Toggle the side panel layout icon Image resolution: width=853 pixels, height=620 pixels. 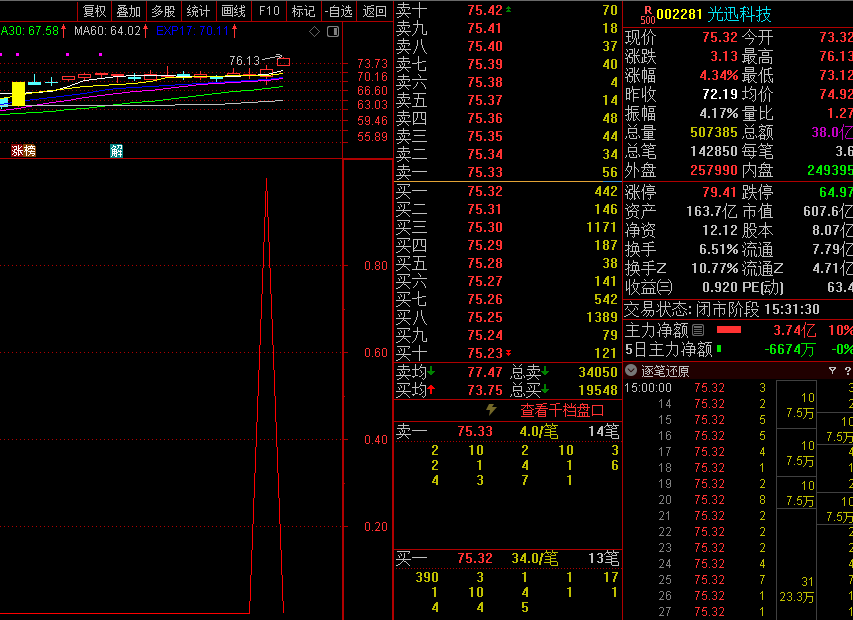(331, 31)
